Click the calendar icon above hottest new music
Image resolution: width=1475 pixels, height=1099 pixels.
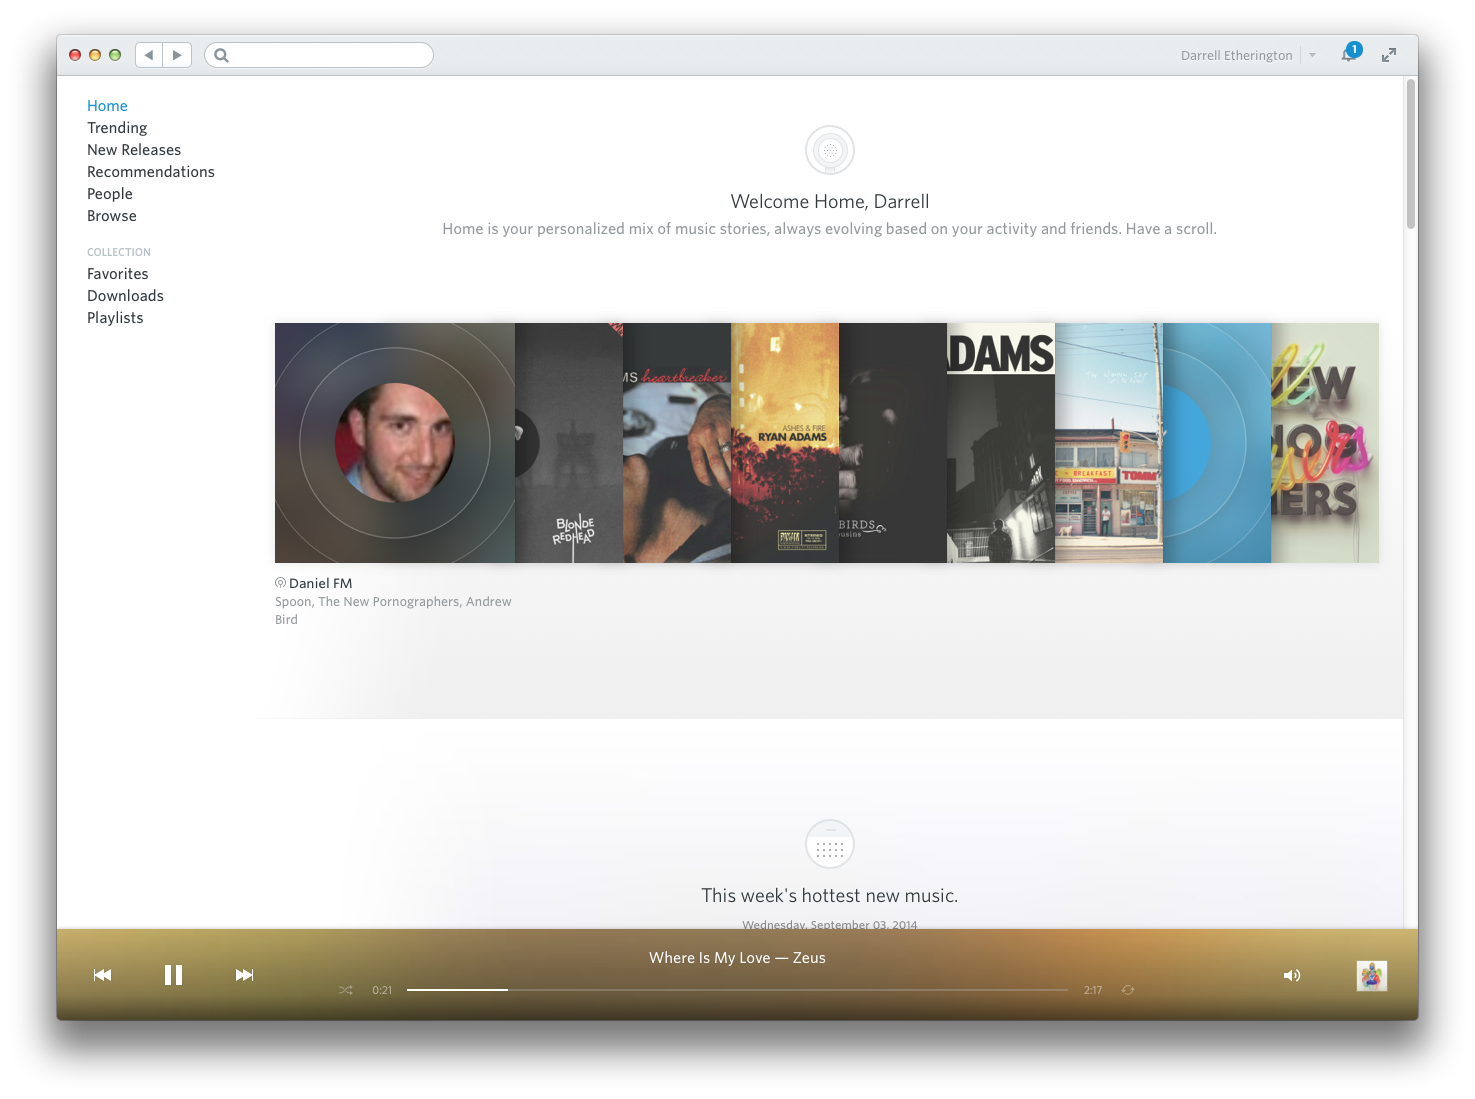pyautogui.click(x=830, y=845)
